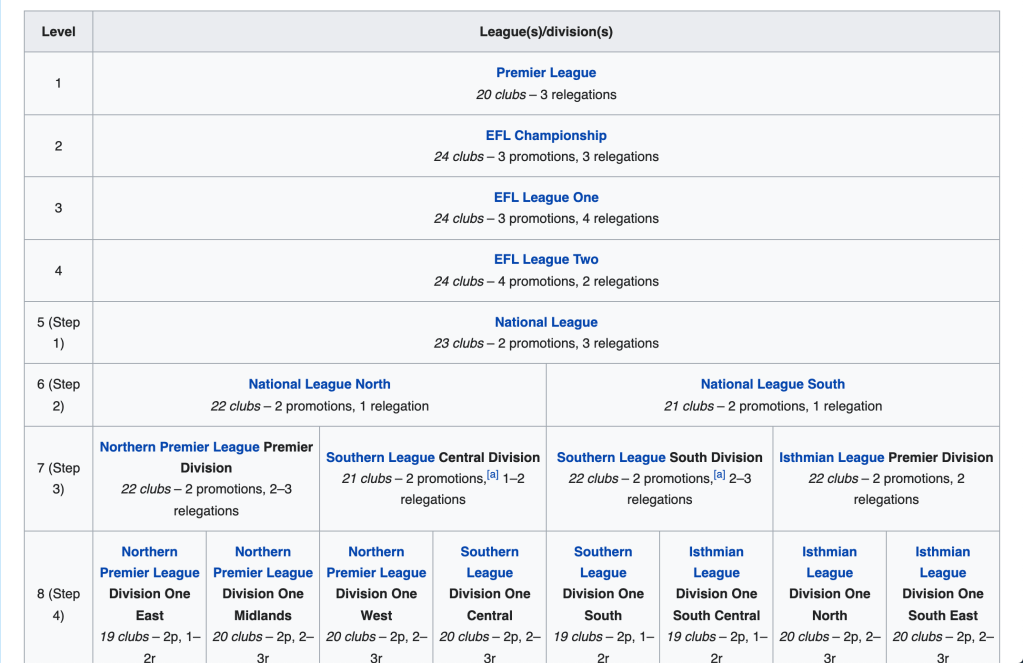Open the National League South link
Viewport: 1023px width, 663px height.
pyautogui.click(x=772, y=384)
